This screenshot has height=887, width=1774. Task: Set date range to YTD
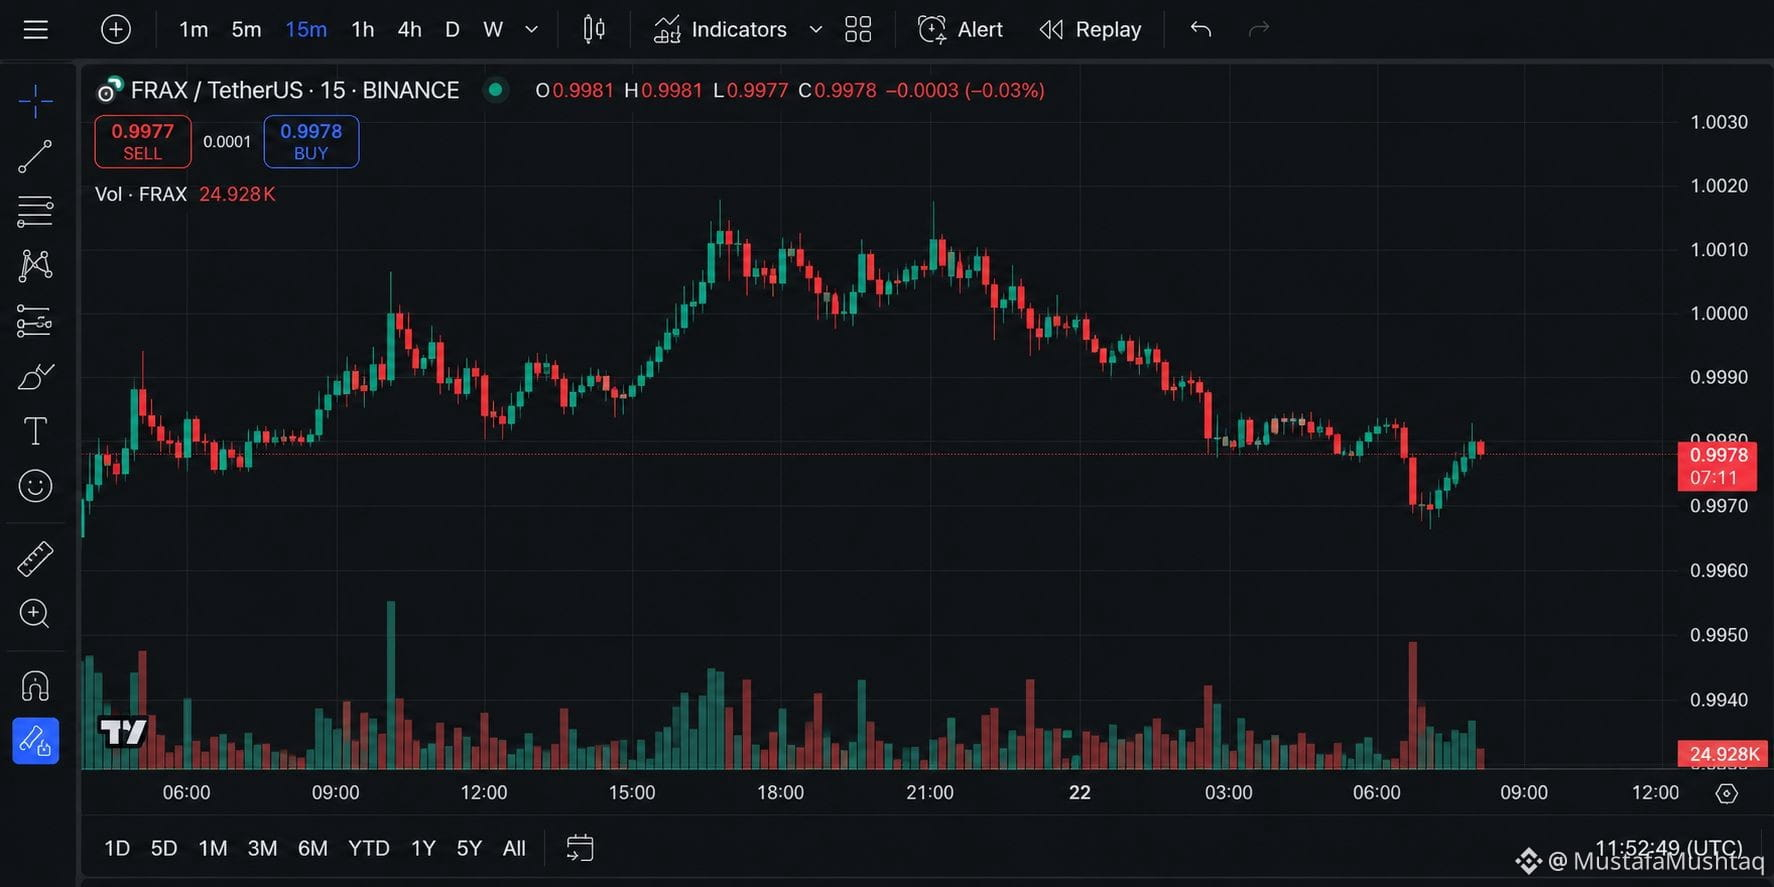tap(369, 848)
